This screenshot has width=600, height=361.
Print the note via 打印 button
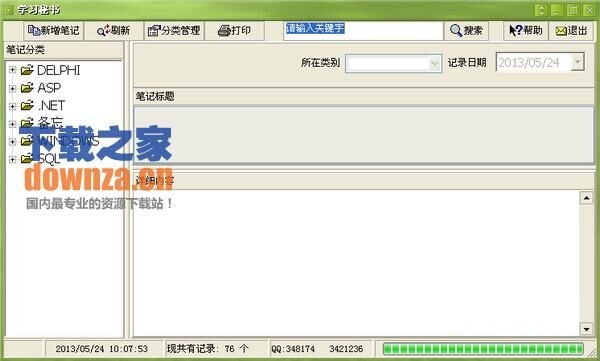click(x=234, y=31)
